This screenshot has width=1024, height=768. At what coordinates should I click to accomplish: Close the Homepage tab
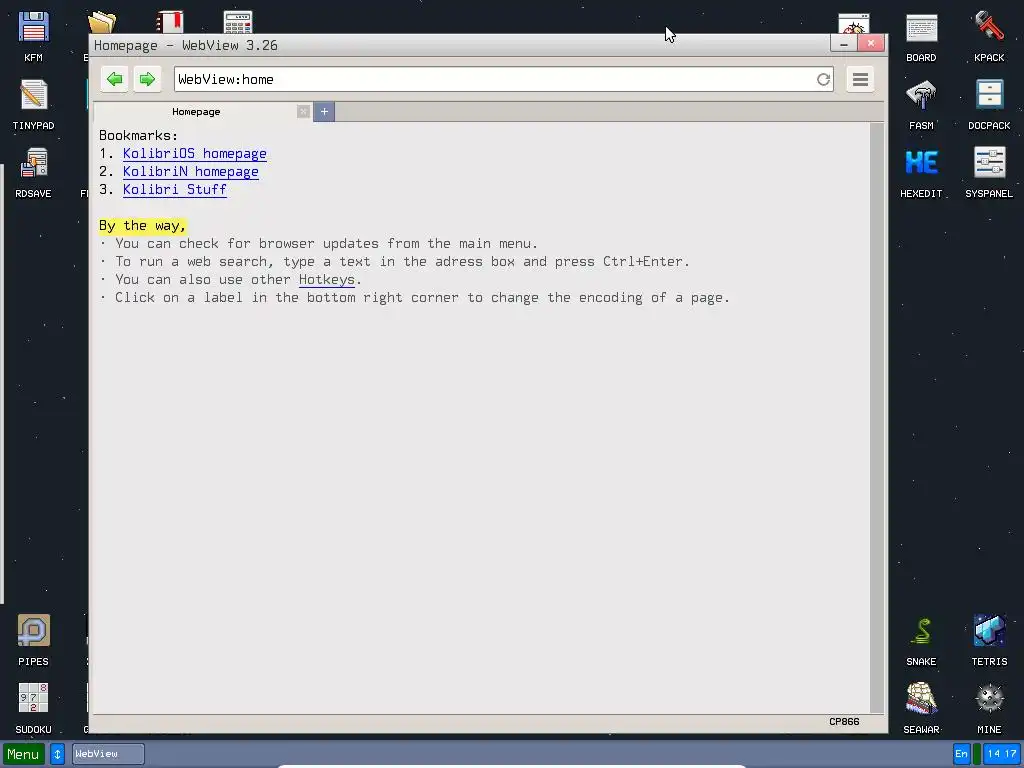(x=303, y=112)
